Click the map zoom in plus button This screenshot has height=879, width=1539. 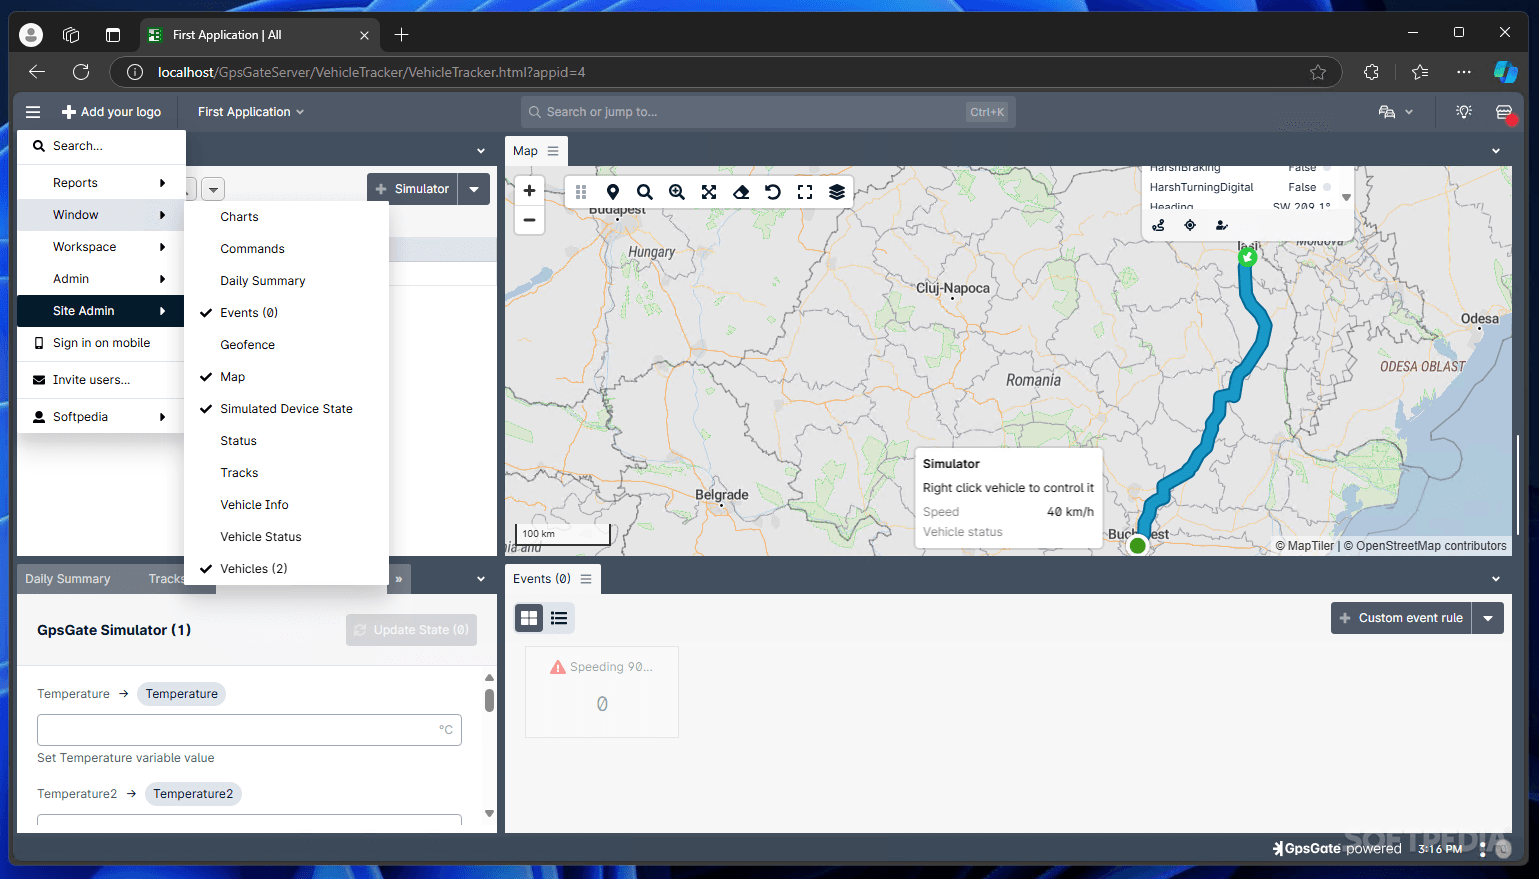(x=529, y=191)
